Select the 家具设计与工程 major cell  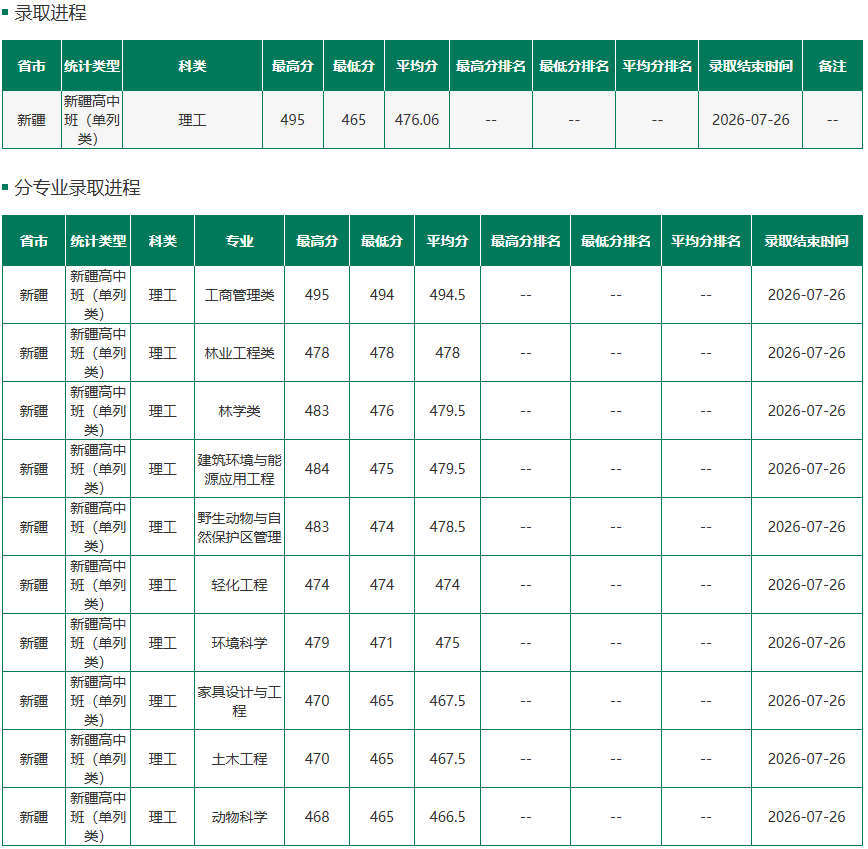tap(239, 701)
